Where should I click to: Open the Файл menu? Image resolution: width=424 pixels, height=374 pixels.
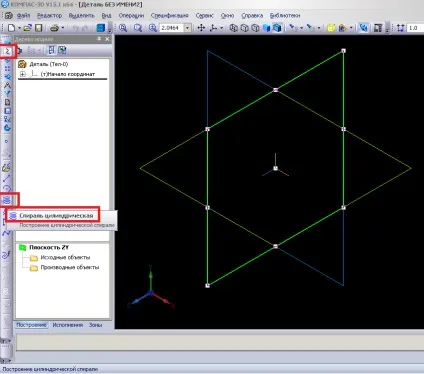coord(23,15)
